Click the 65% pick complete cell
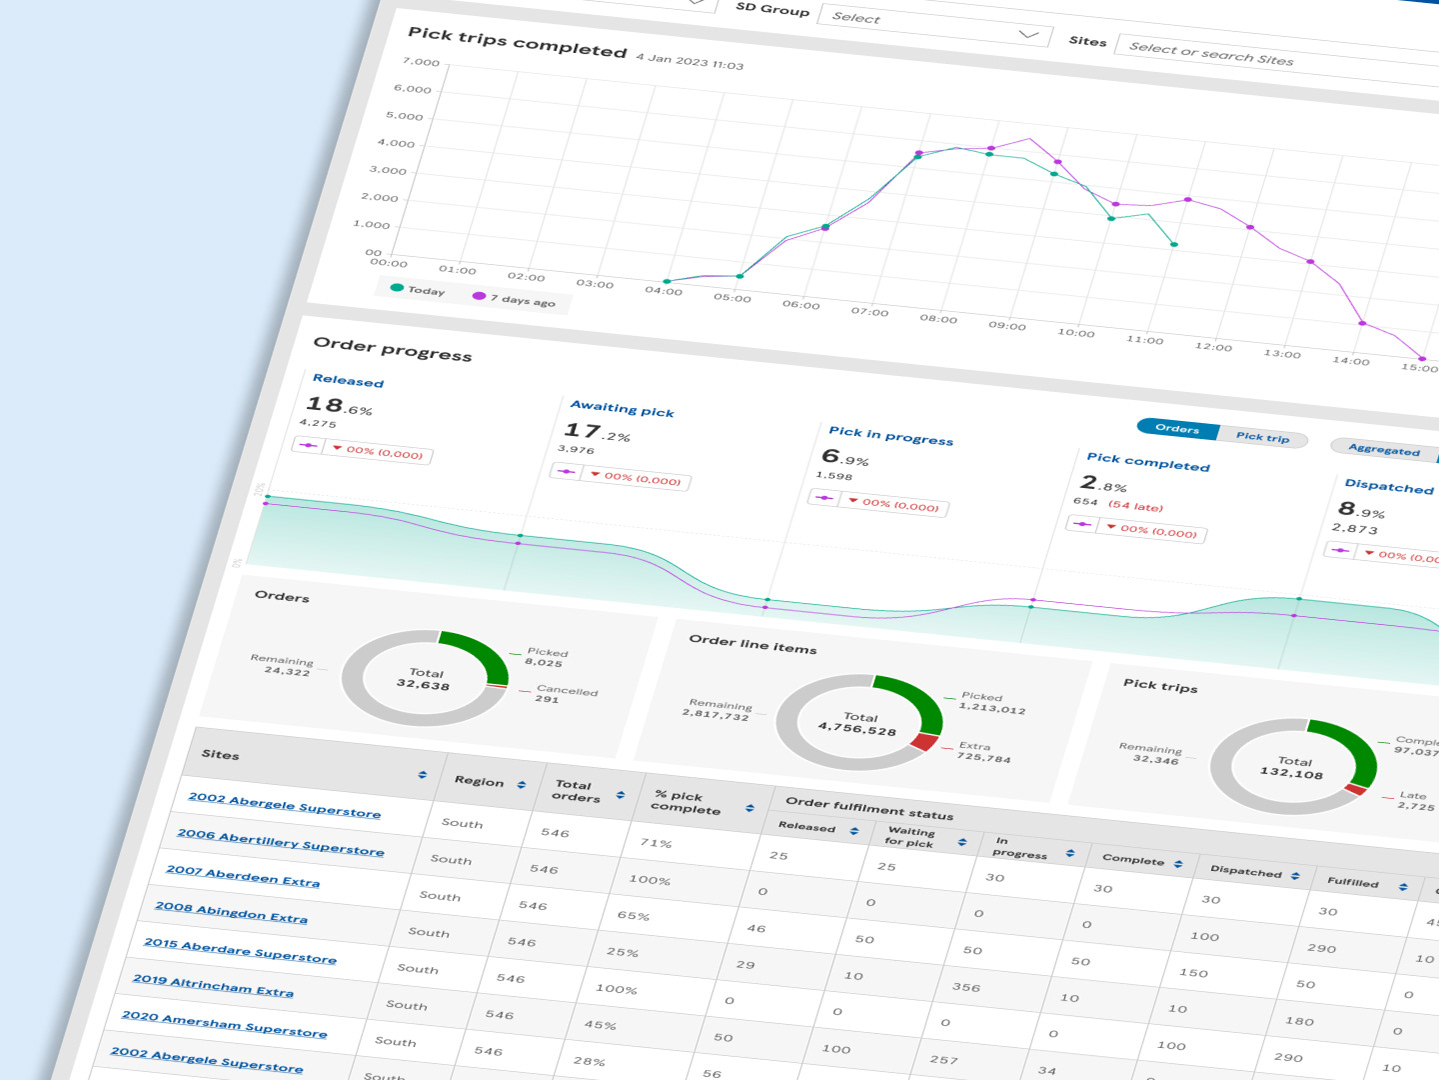Screen dimensions: 1439x1080 [633, 915]
